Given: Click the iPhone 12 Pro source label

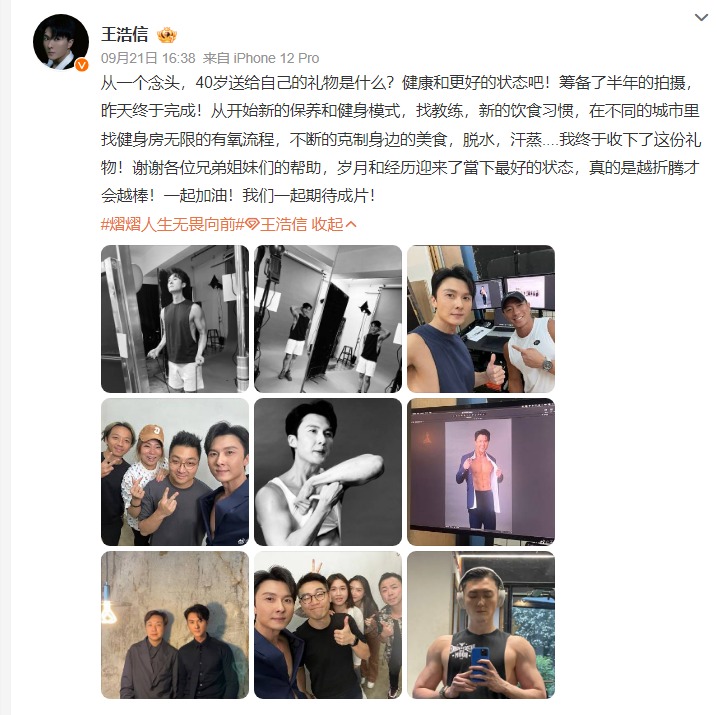Looking at the screenshot, I should tap(276, 59).
